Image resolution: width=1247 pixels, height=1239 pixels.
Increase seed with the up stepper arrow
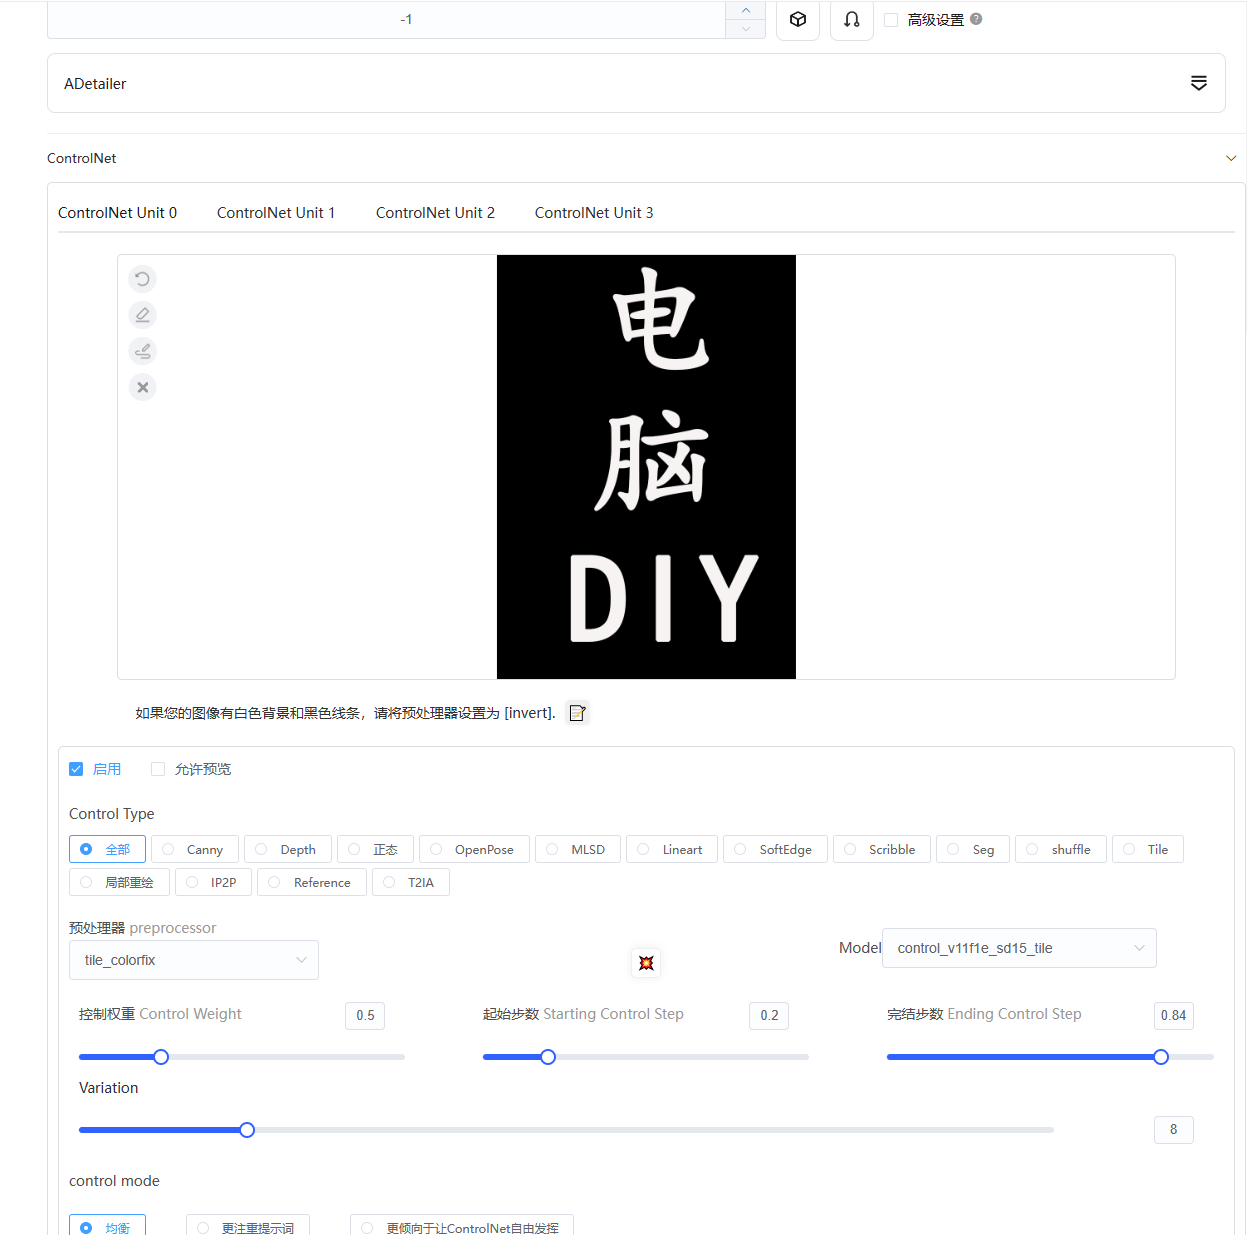point(746,10)
